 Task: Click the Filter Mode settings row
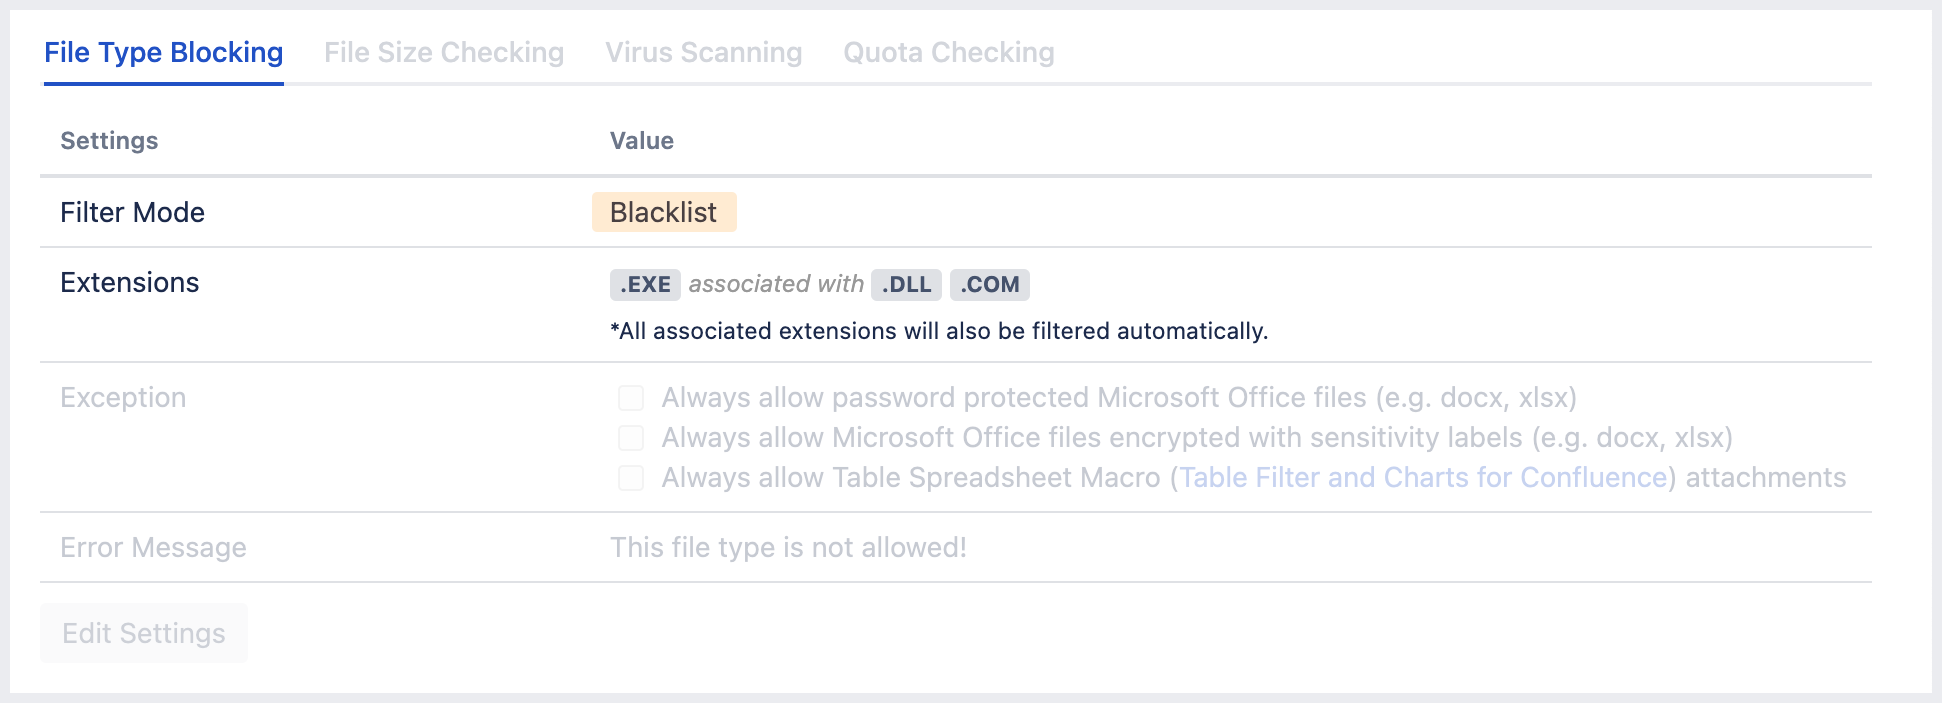(131, 212)
